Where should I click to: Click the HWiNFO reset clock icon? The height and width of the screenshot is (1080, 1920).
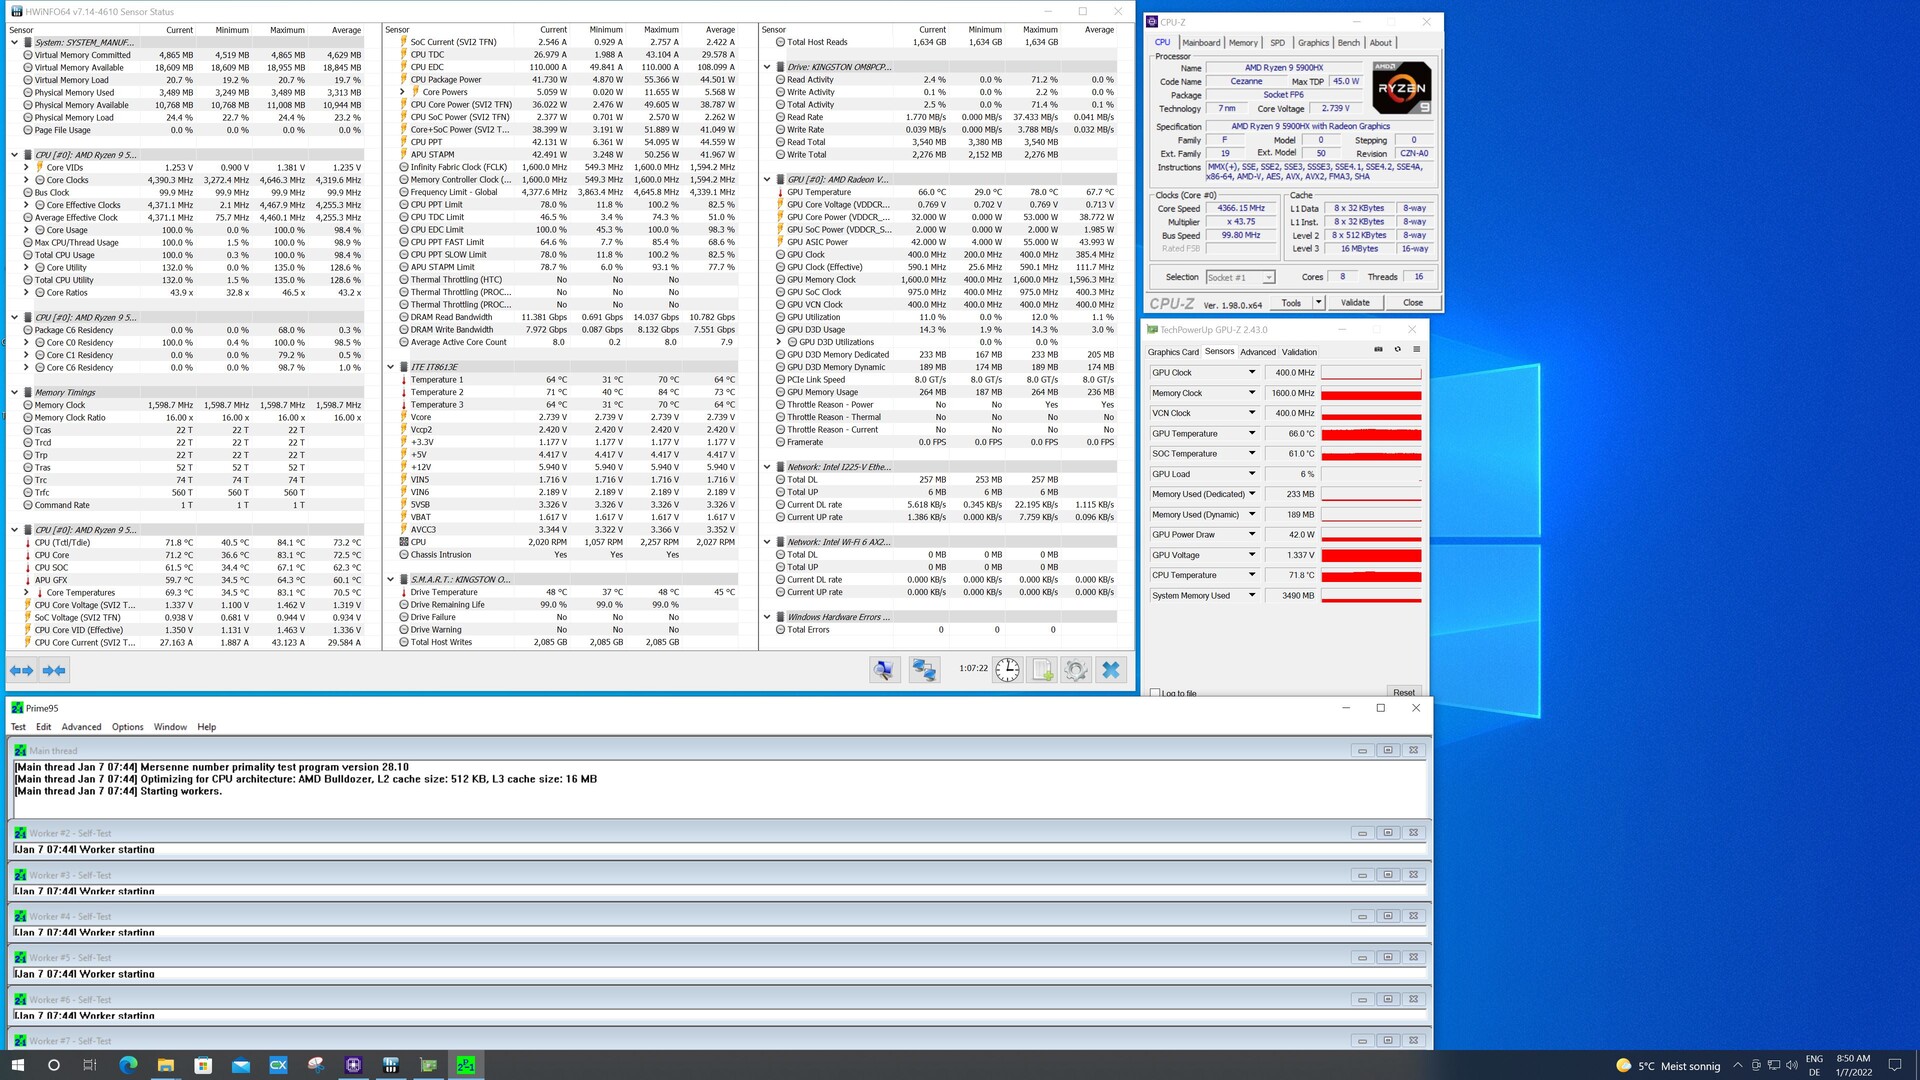1007,670
